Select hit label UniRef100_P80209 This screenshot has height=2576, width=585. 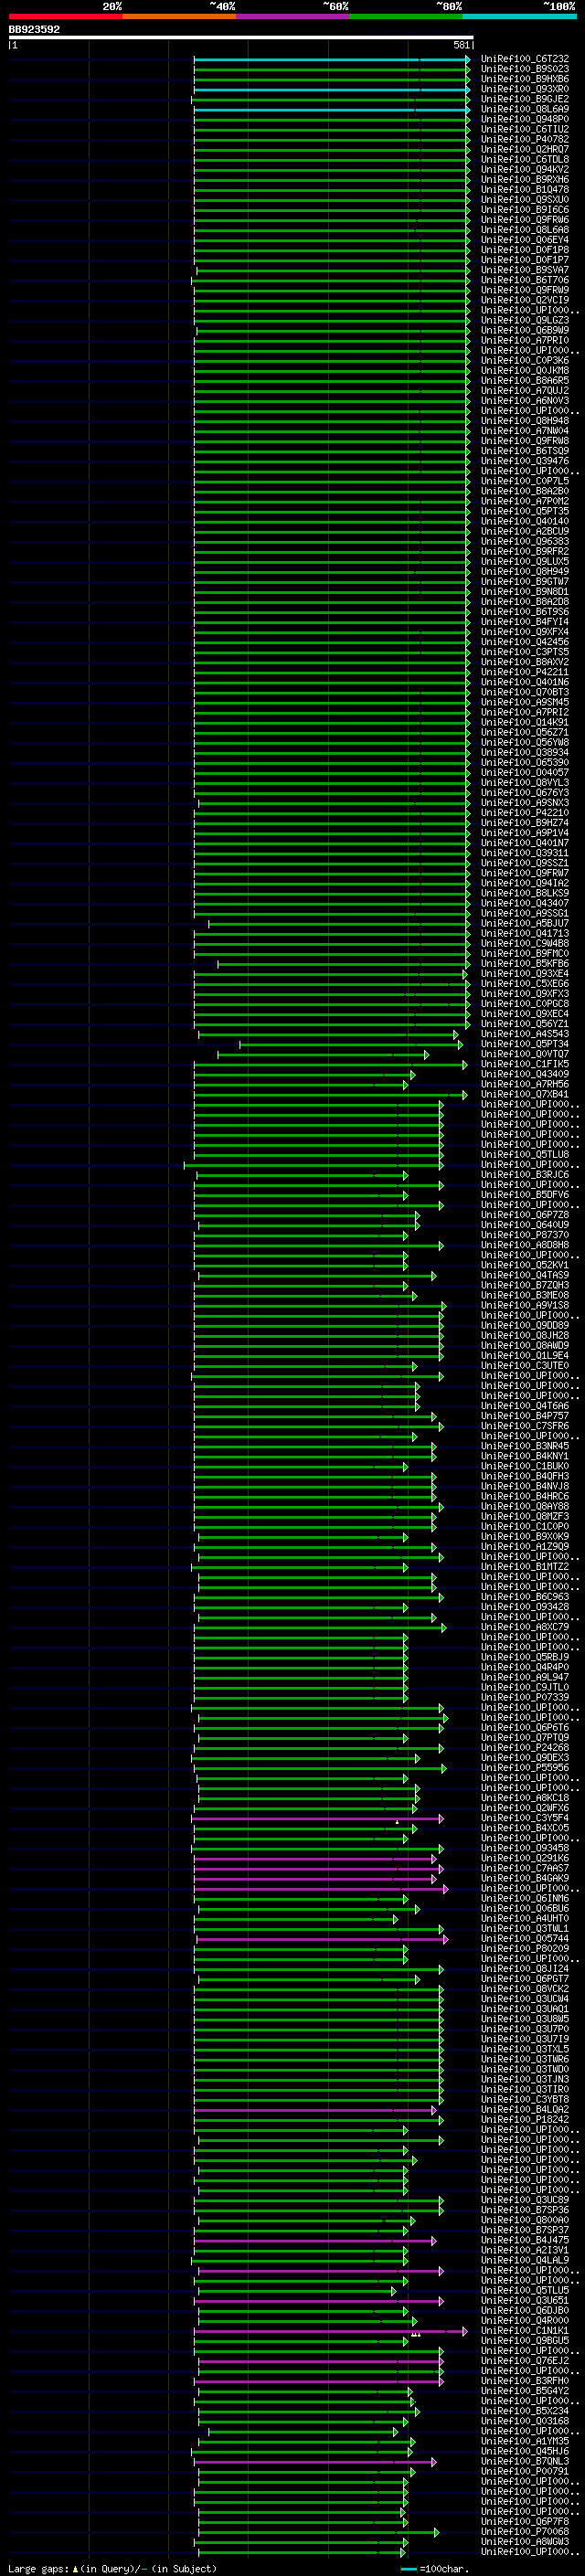525,1949
